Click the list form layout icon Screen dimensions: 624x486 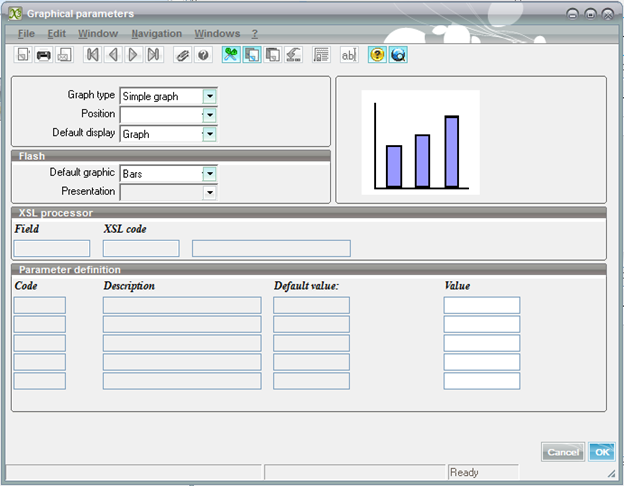click(321, 55)
